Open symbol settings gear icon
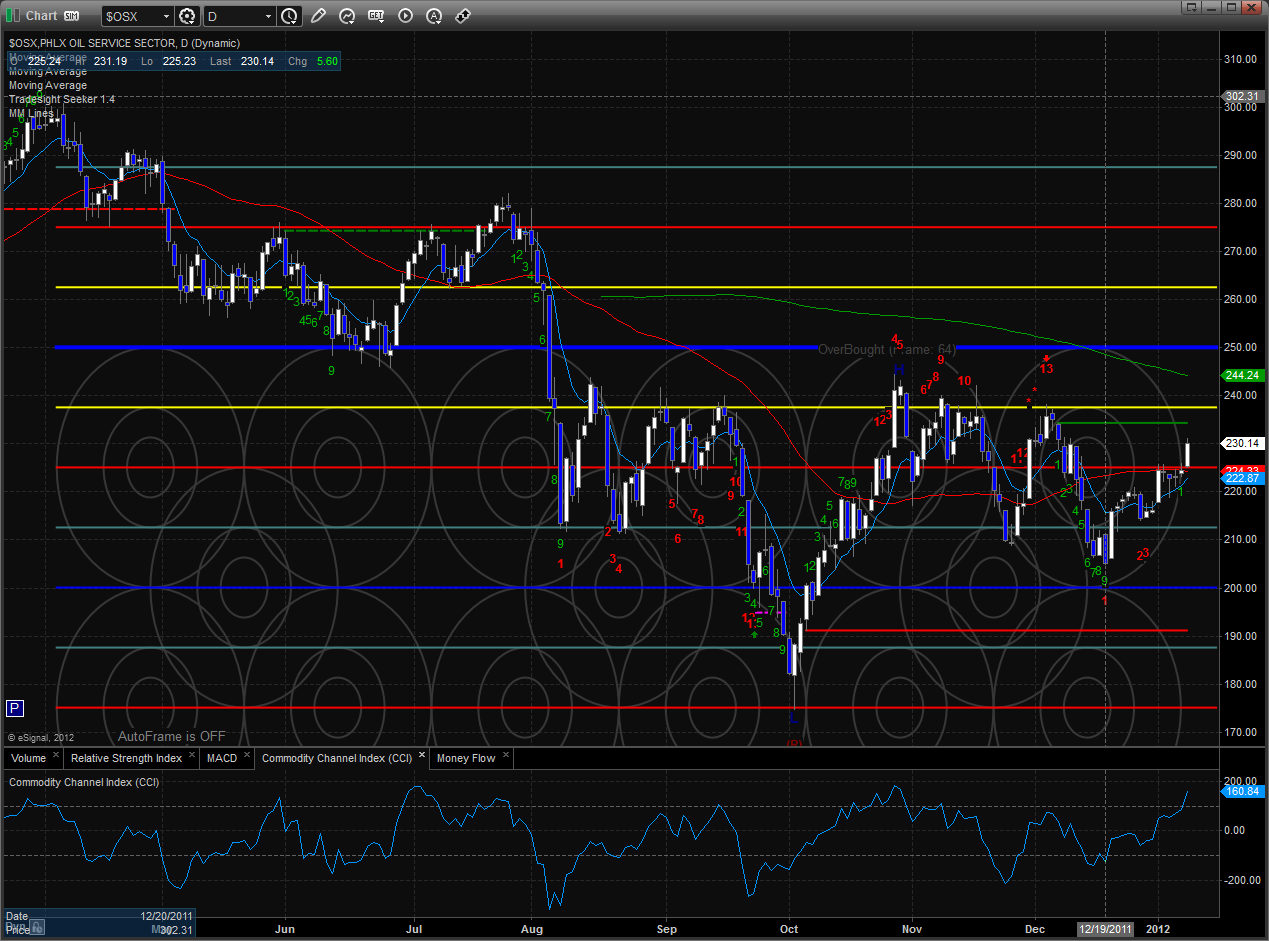This screenshot has width=1269, height=941. pyautogui.click(x=187, y=16)
